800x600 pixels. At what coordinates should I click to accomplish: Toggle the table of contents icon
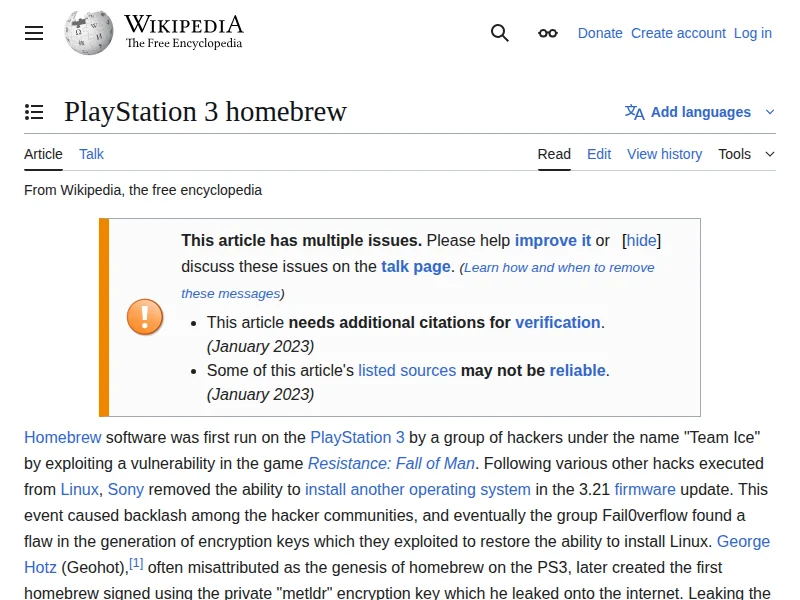[34, 112]
